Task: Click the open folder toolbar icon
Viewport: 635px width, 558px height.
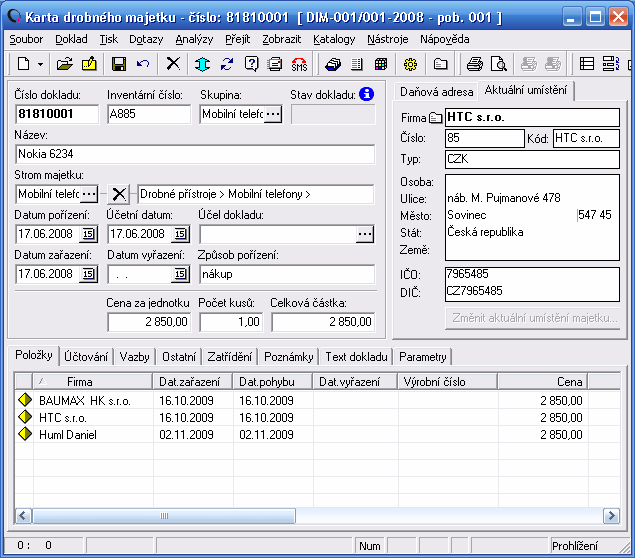Action: [x=64, y=64]
